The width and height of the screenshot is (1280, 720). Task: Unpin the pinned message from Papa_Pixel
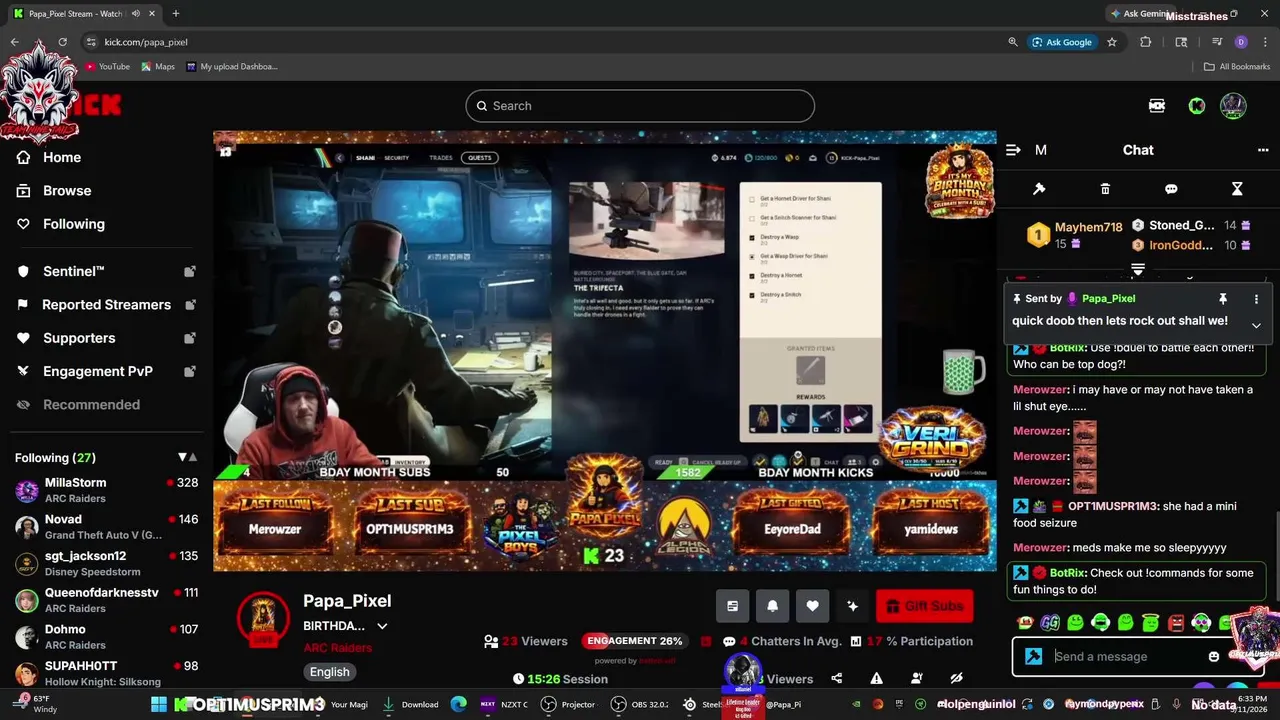1222,299
